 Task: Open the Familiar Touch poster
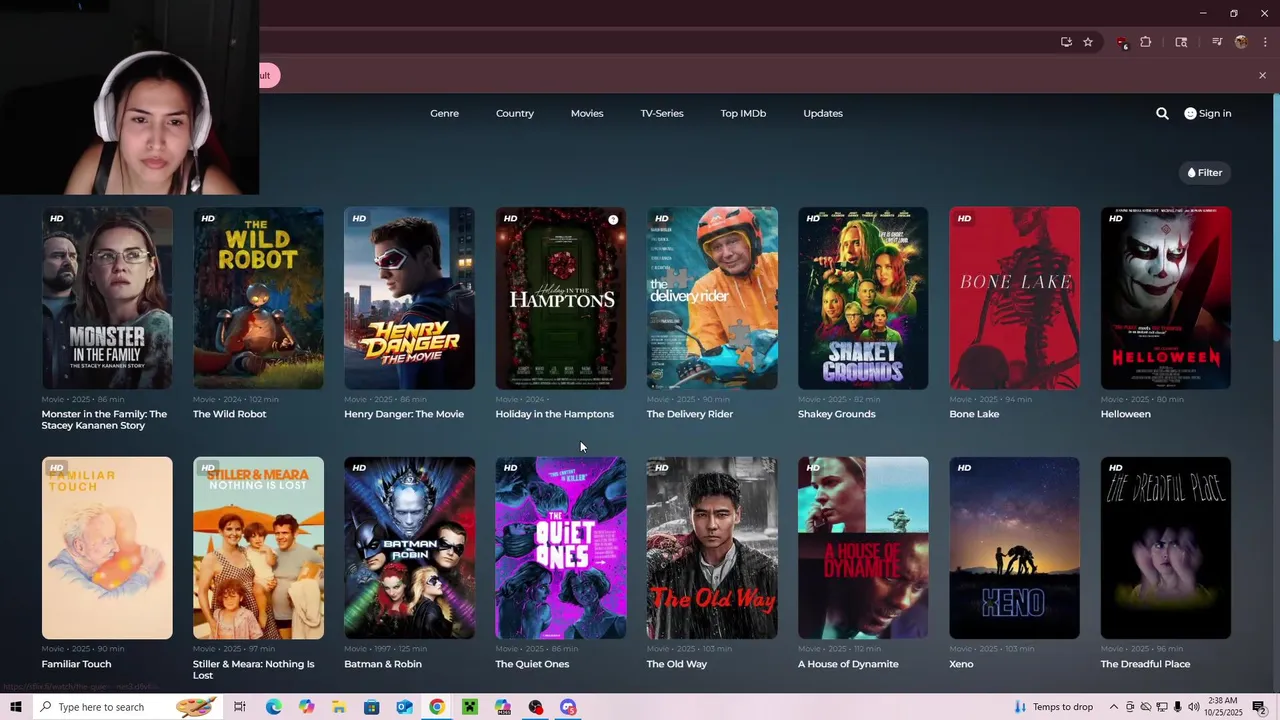107,548
